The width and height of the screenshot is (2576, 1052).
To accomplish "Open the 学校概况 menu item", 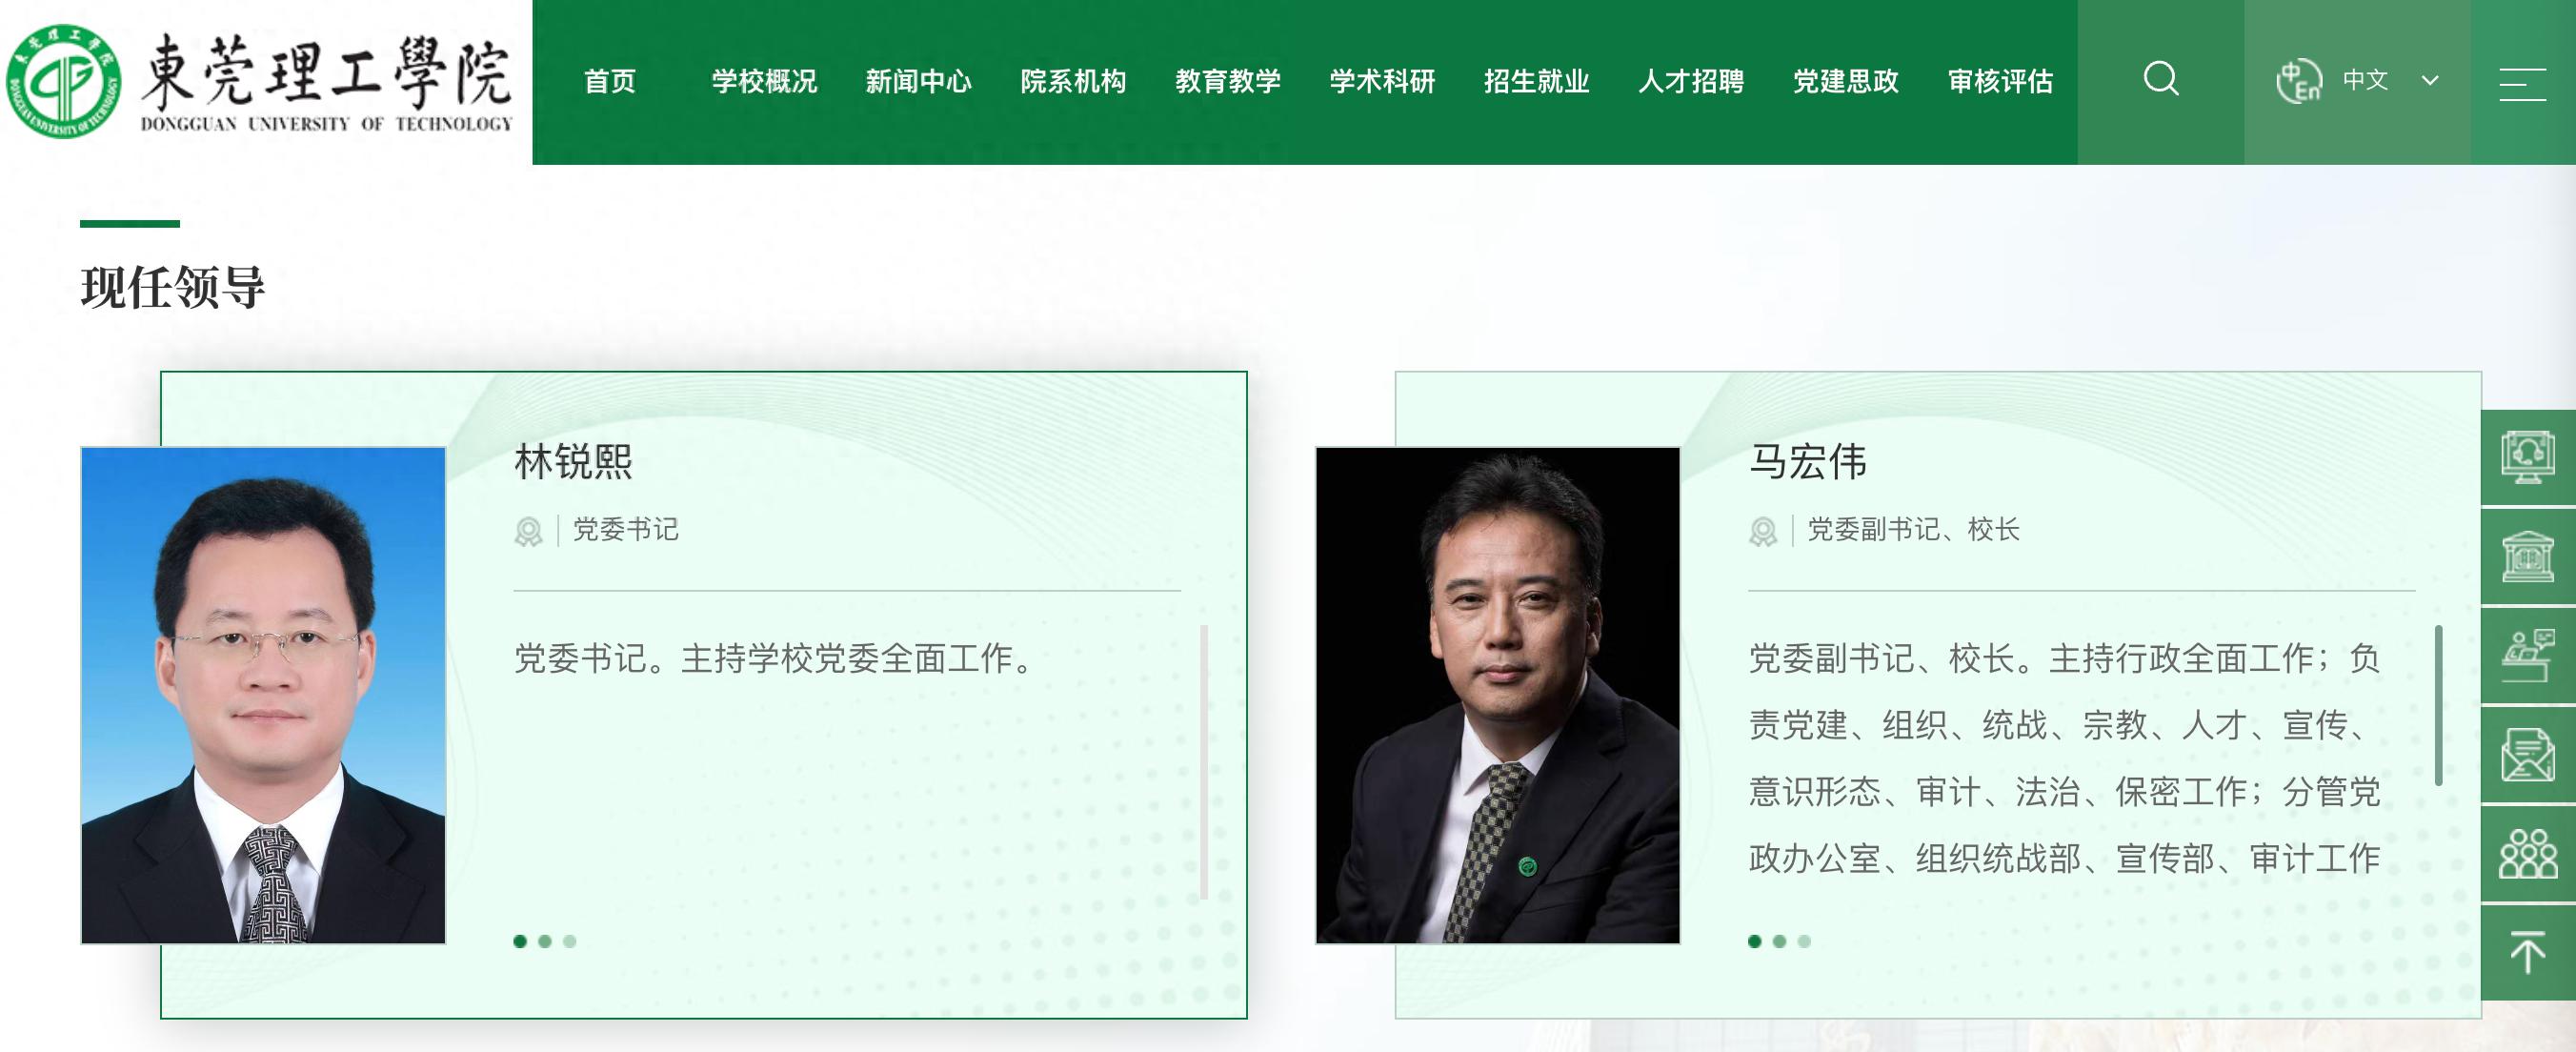I will [x=764, y=81].
